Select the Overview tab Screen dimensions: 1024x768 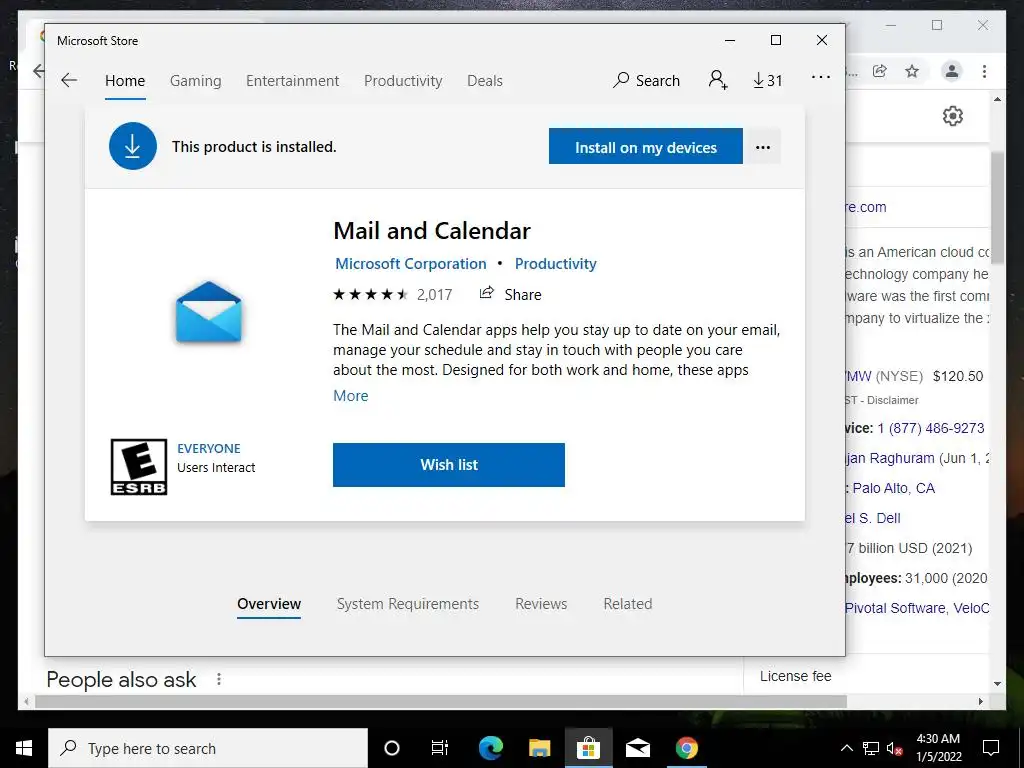tap(269, 604)
